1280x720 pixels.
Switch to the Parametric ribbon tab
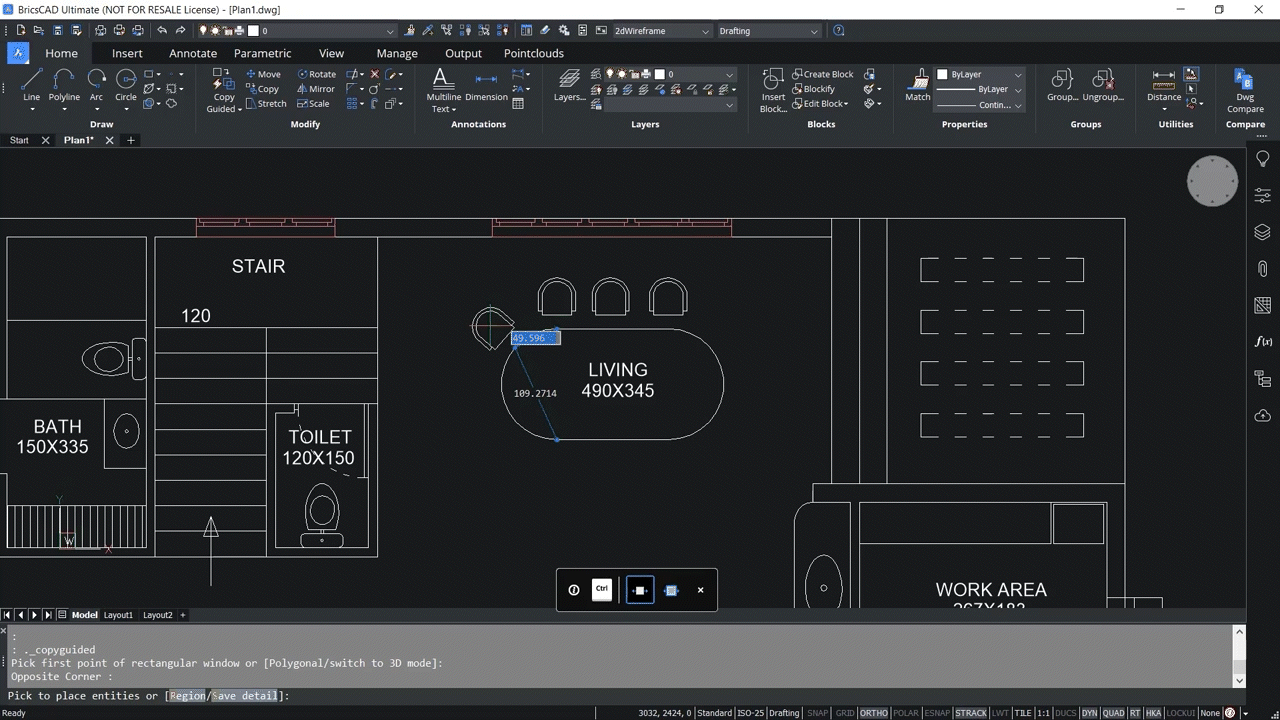click(262, 53)
